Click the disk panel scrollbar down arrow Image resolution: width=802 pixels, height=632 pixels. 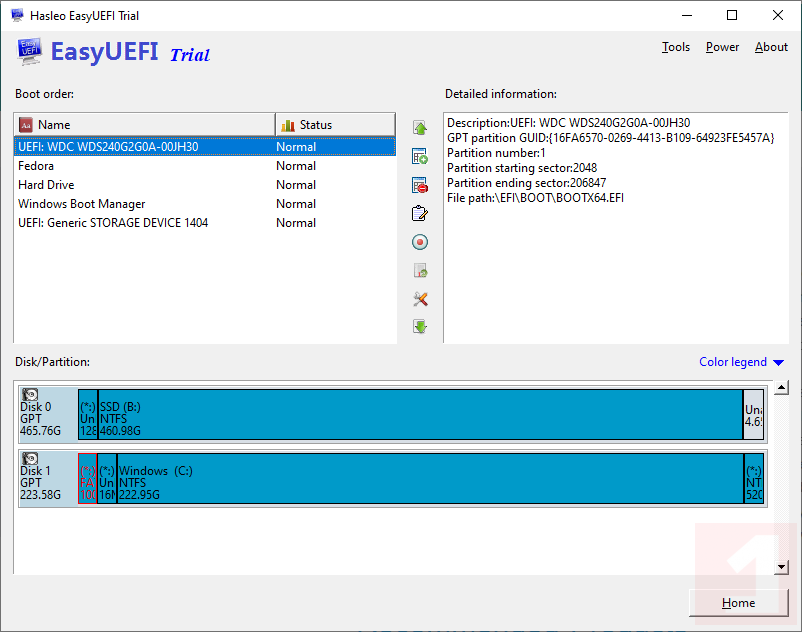point(781,567)
